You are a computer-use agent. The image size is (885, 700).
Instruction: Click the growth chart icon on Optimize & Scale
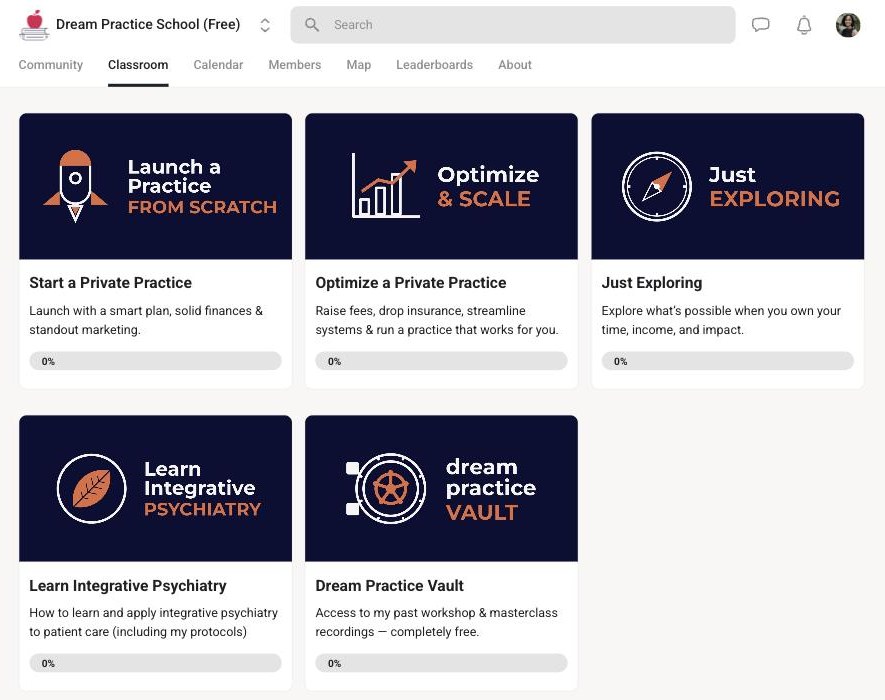tap(385, 186)
